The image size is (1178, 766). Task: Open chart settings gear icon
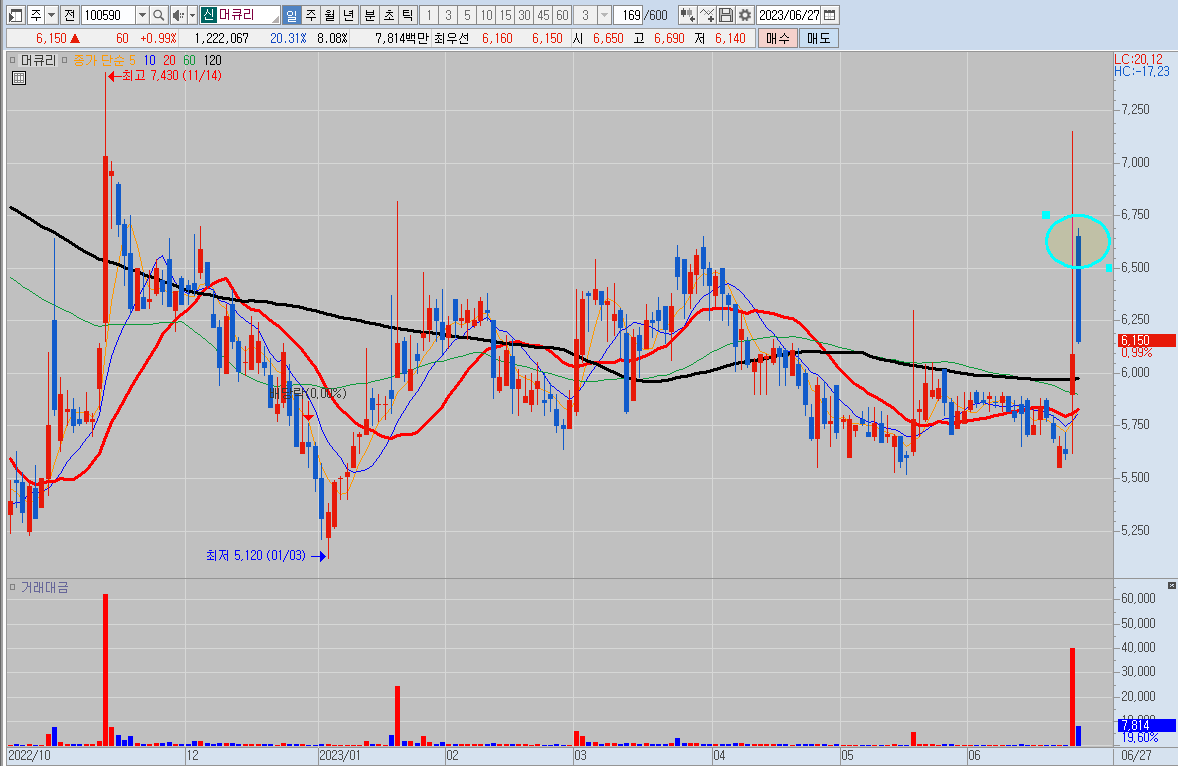pyautogui.click(x=745, y=15)
